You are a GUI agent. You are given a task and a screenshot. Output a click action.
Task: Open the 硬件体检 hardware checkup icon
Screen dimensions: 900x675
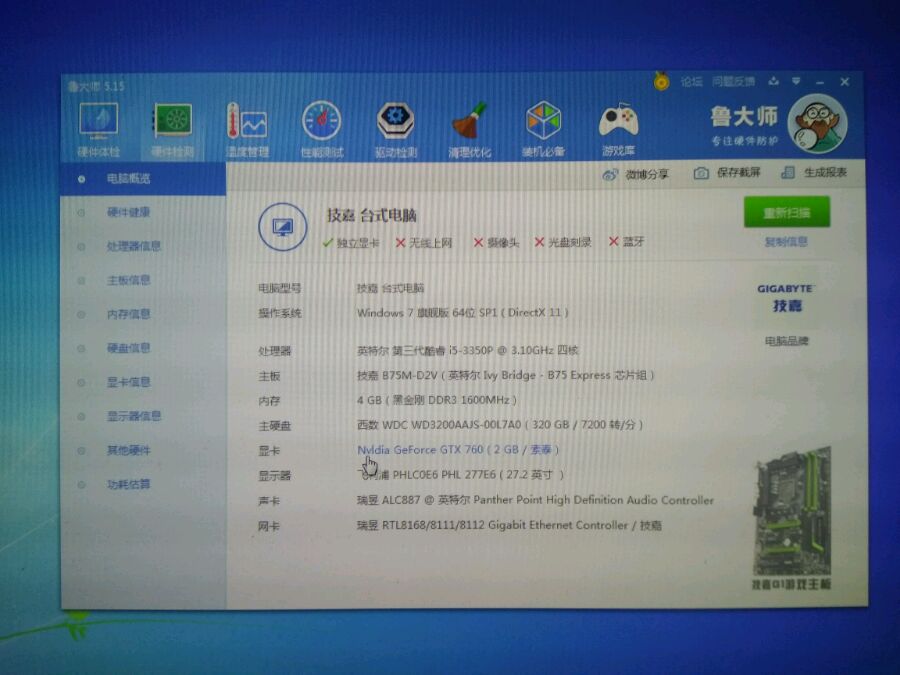coord(99,129)
